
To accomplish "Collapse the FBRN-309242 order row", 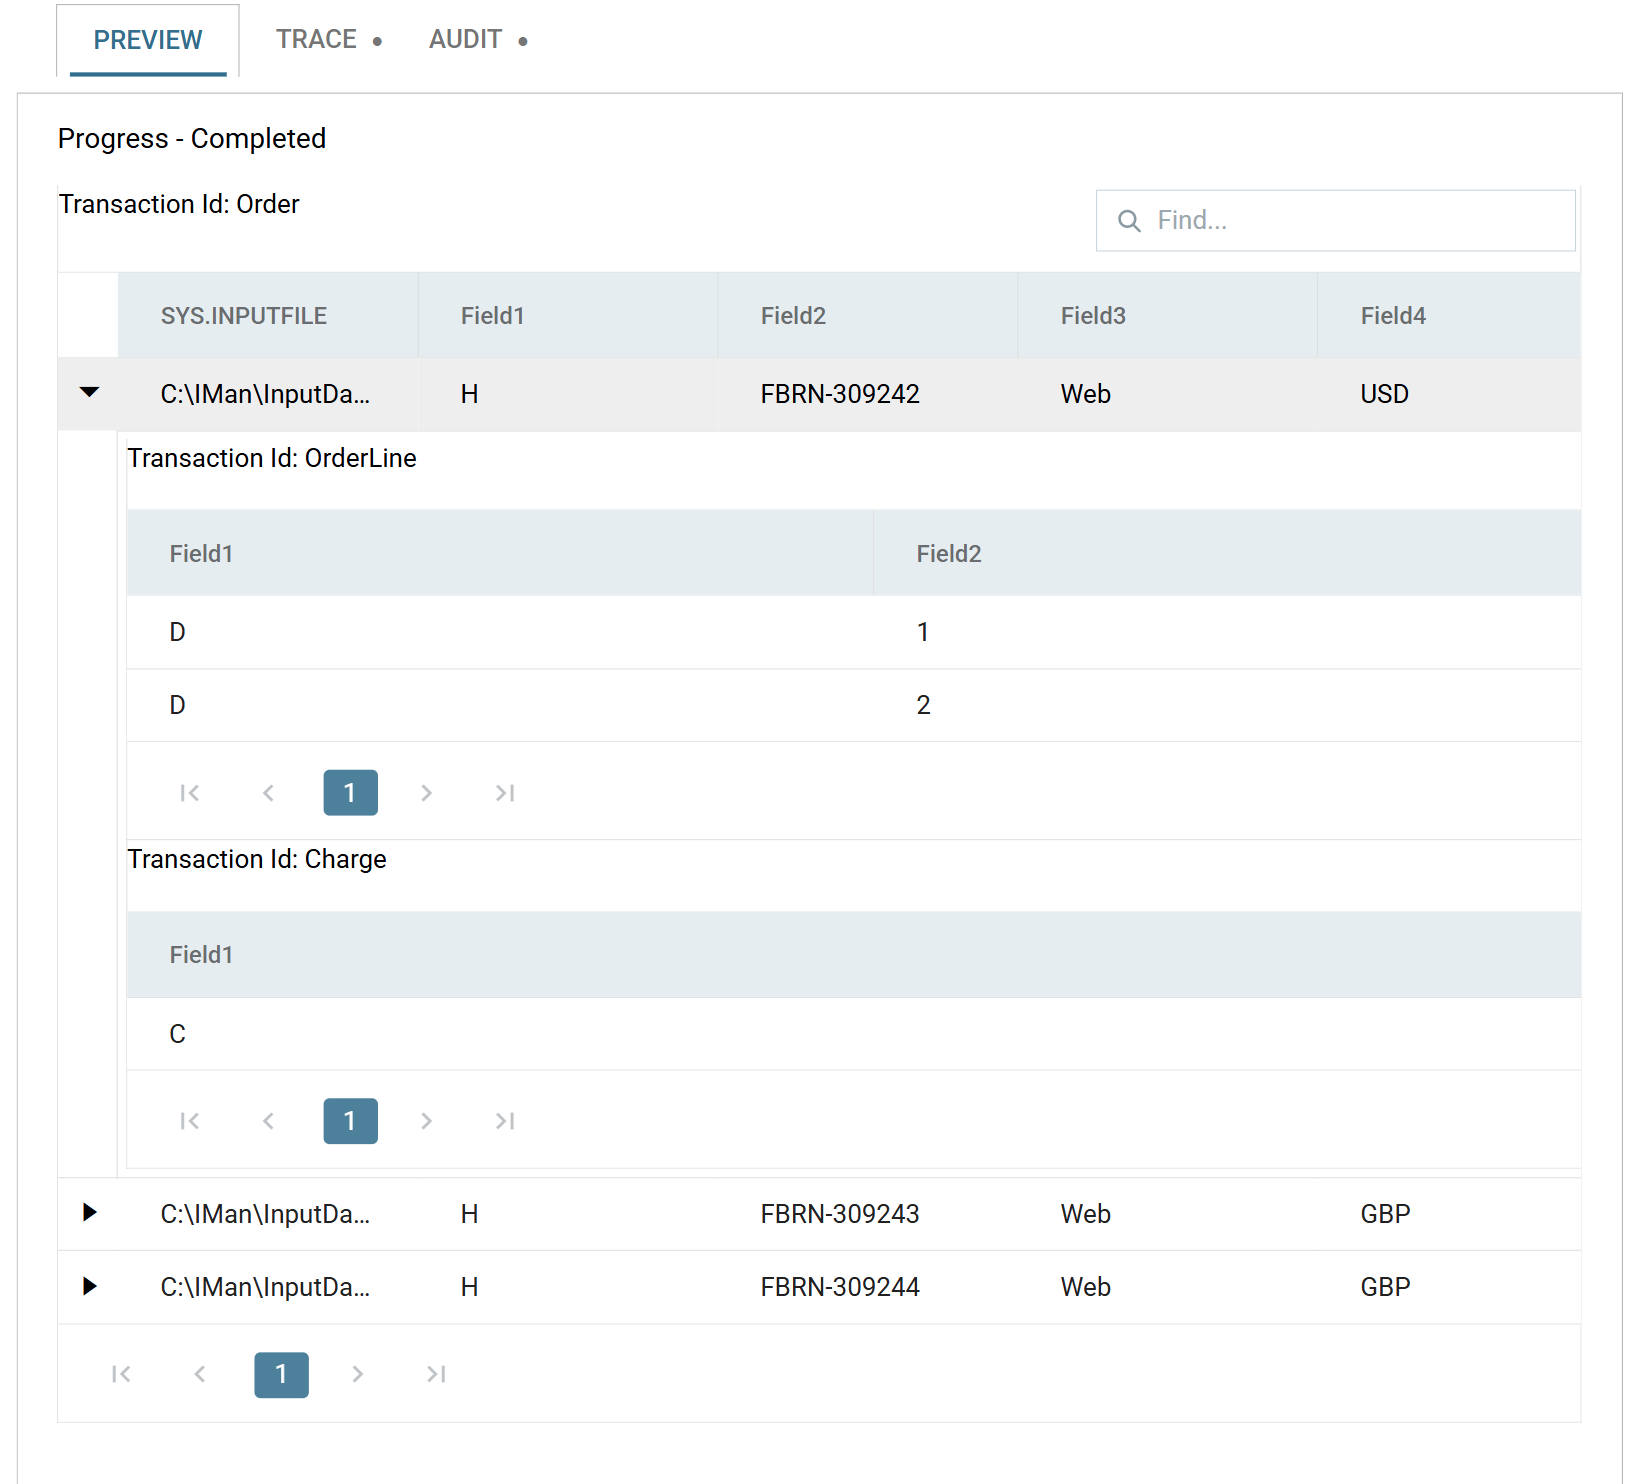I will (x=89, y=393).
